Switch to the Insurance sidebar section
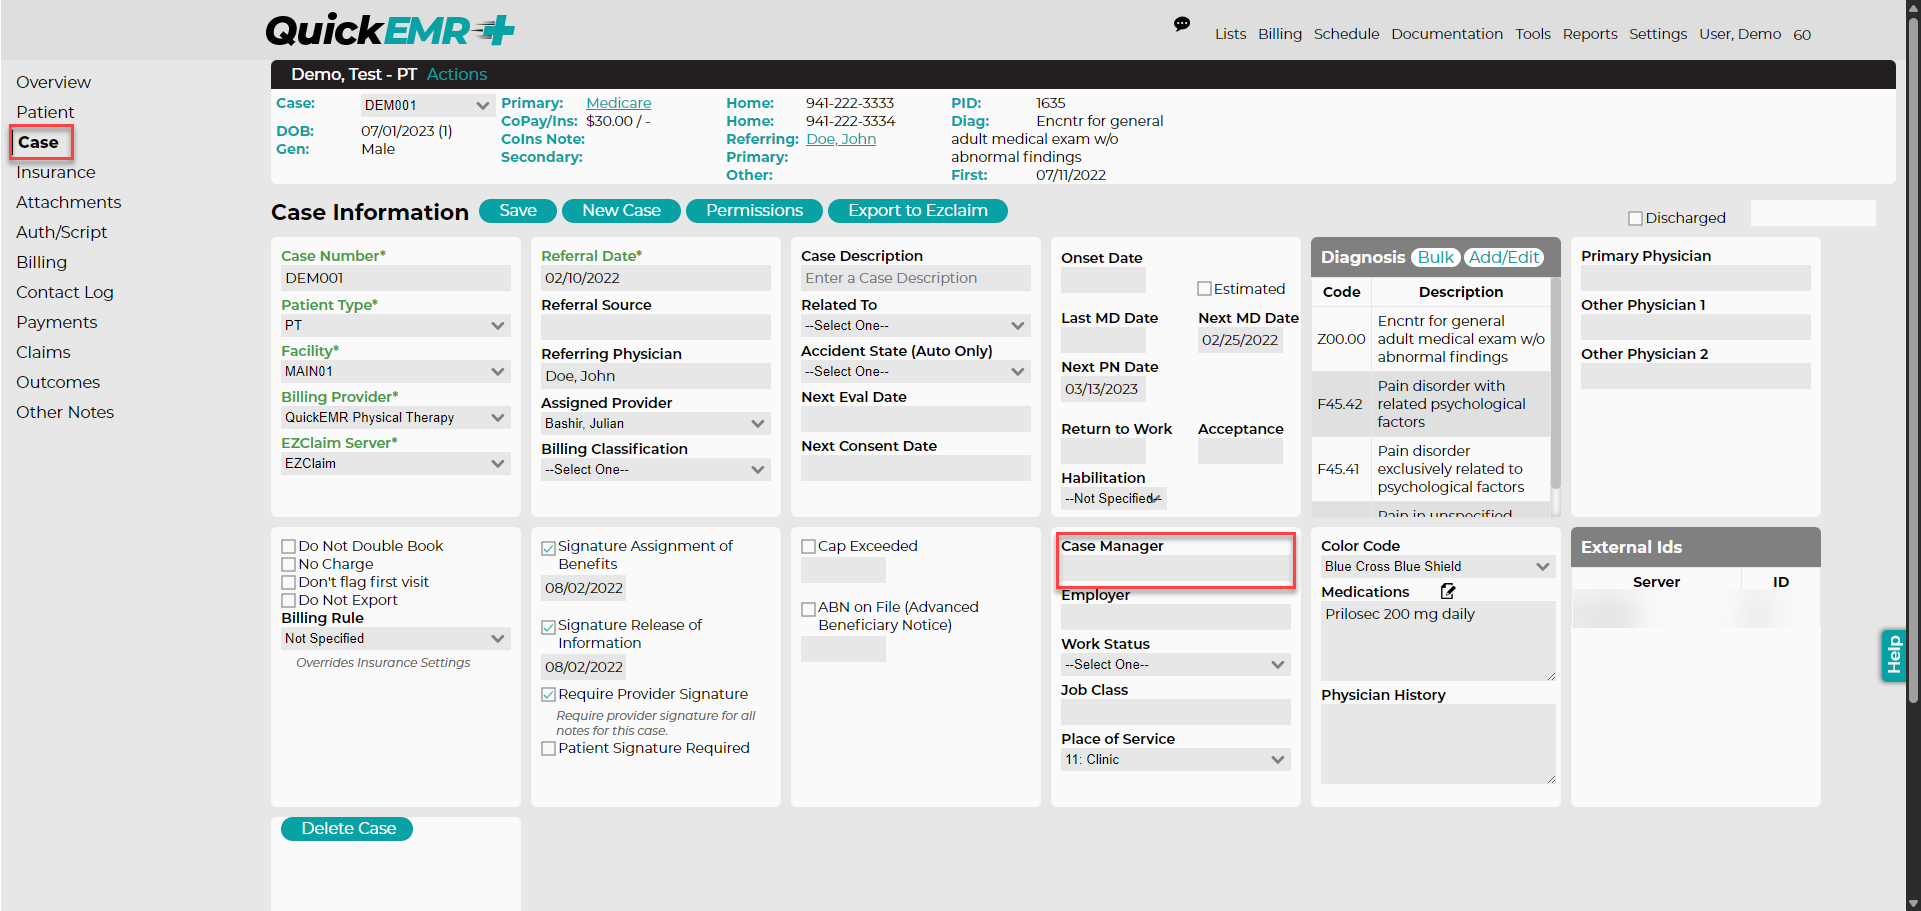 tap(56, 172)
